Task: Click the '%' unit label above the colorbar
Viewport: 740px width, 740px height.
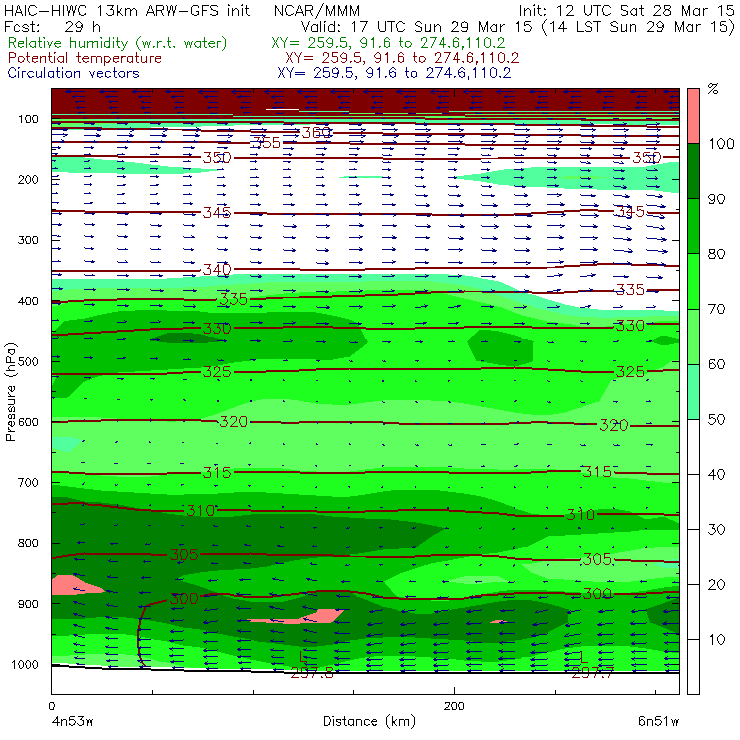Action: 713,89
